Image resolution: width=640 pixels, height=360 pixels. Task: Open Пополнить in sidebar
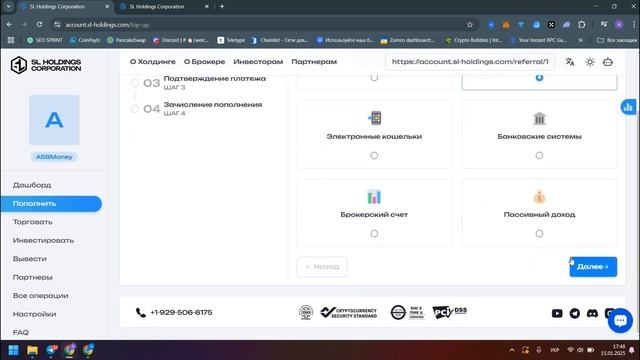pos(51,204)
